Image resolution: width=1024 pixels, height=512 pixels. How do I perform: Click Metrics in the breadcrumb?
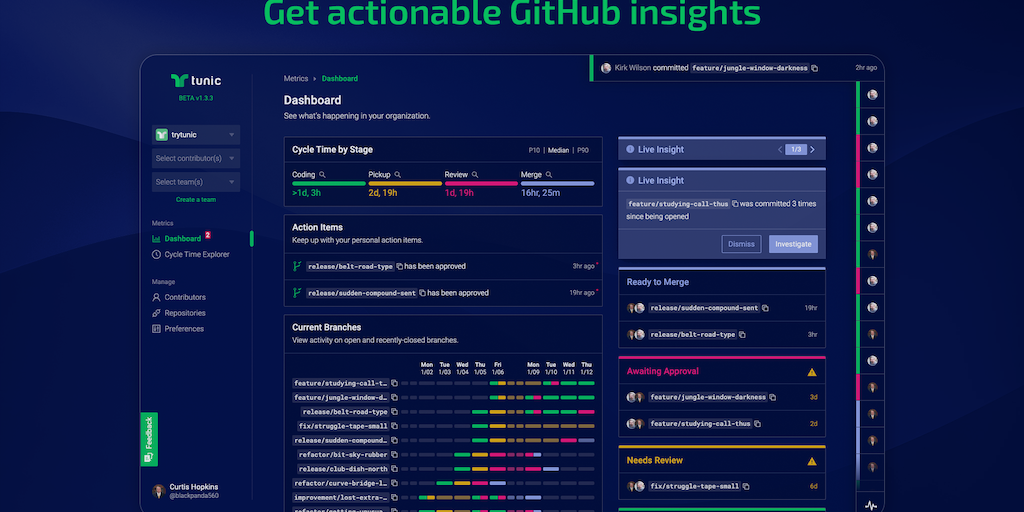[x=296, y=78]
